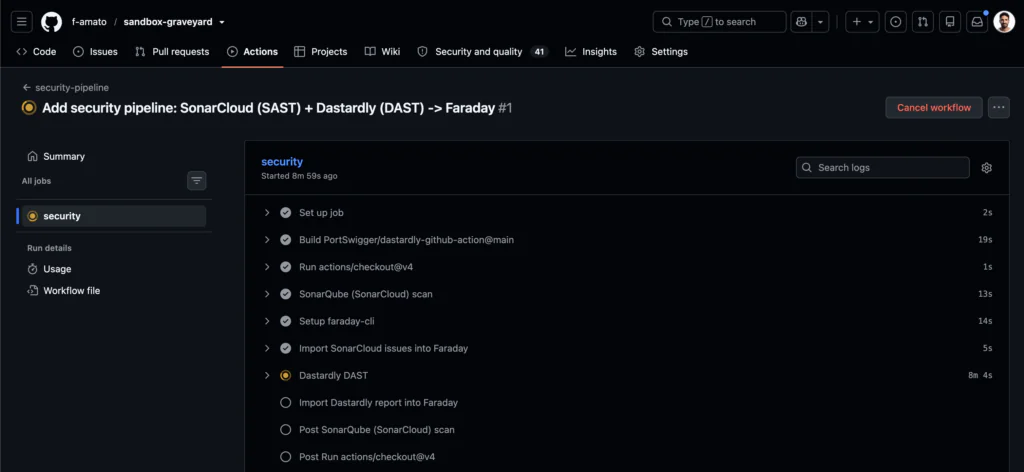The width and height of the screenshot is (1024, 472).
Task: Open the f-amato owner link
Action: point(89,22)
